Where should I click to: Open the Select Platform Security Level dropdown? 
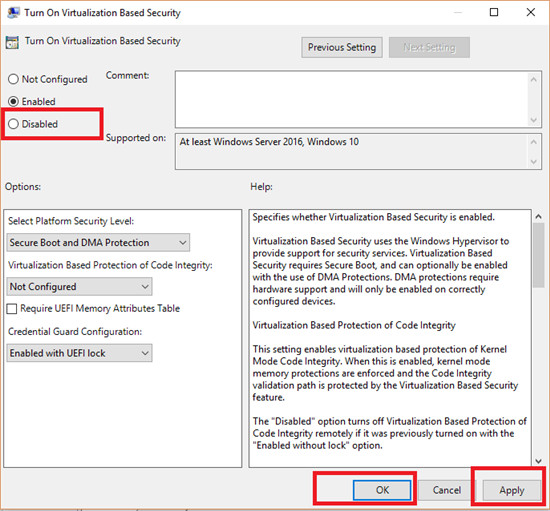coord(98,242)
